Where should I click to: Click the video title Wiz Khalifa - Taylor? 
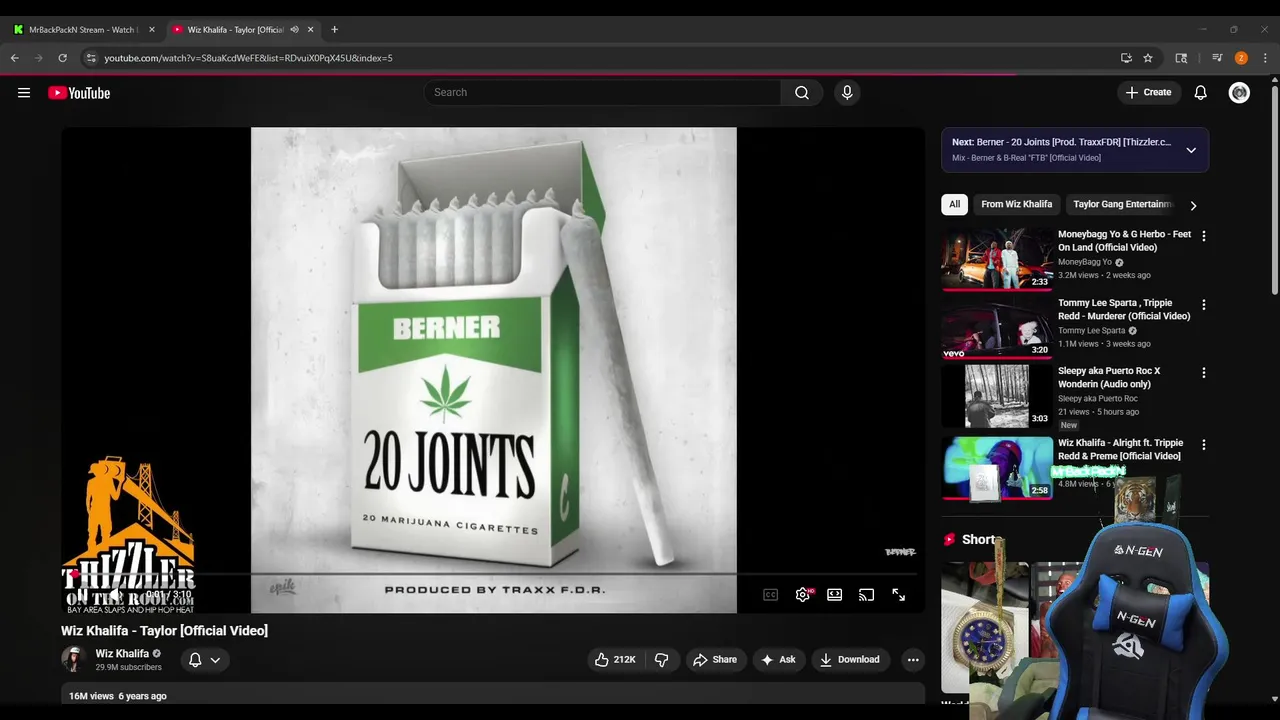pyautogui.click(x=164, y=631)
